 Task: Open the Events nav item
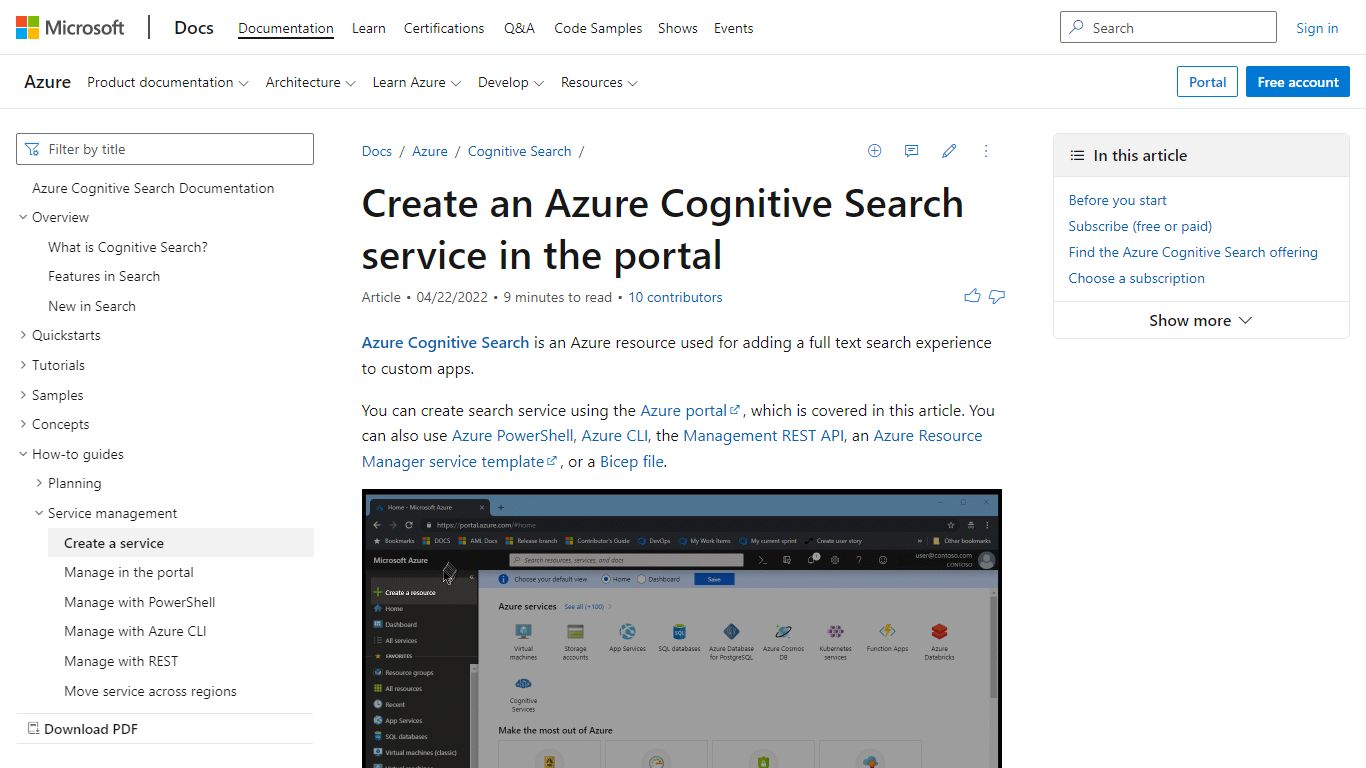[733, 28]
